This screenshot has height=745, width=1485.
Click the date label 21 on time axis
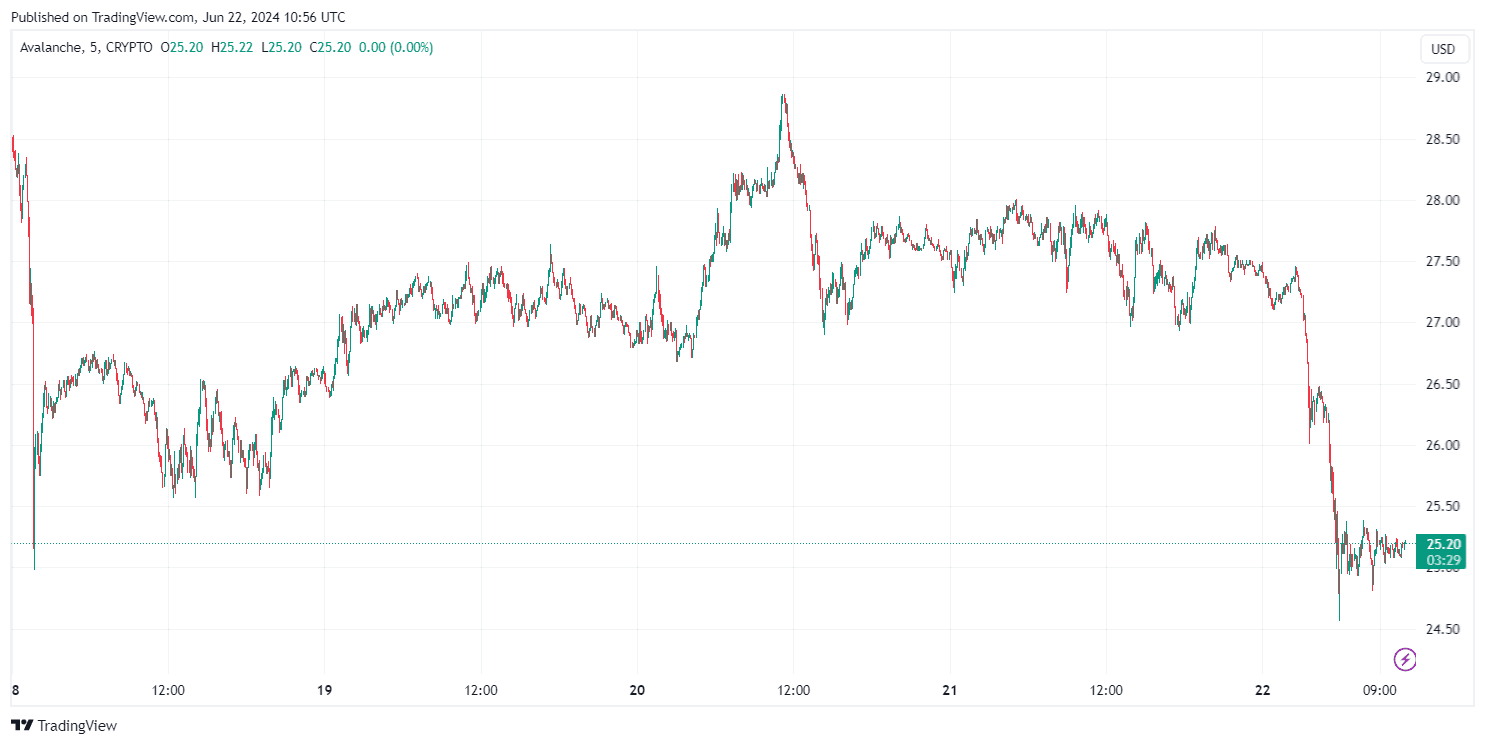pyautogui.click(x=950, y=690)
